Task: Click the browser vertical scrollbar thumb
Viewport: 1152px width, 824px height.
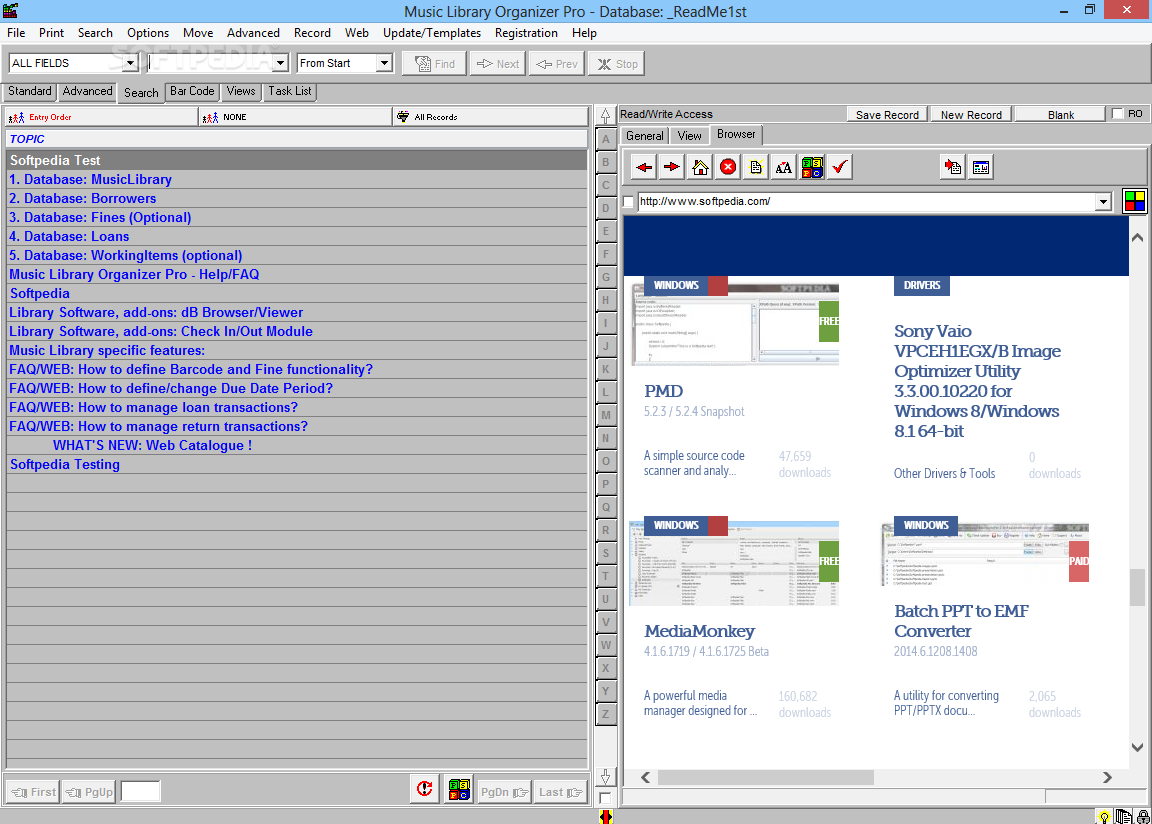Action: coord(1137,587)
